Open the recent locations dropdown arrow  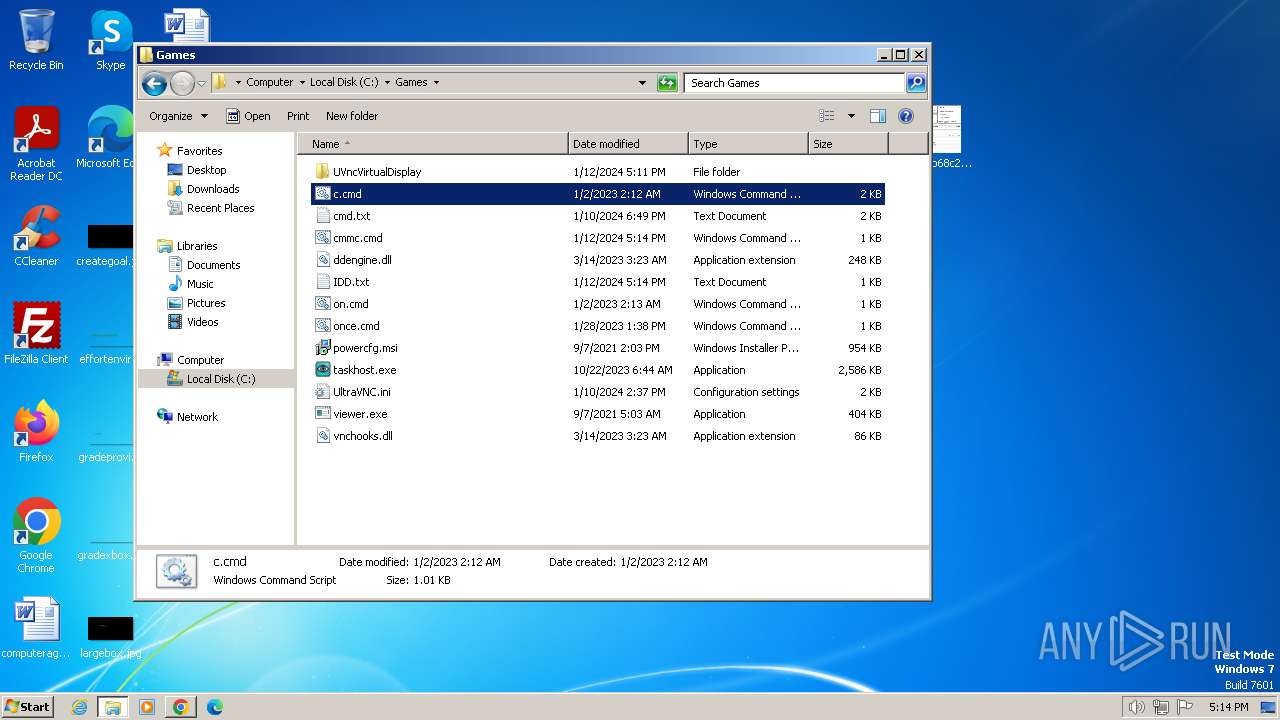tap(202, 84)
